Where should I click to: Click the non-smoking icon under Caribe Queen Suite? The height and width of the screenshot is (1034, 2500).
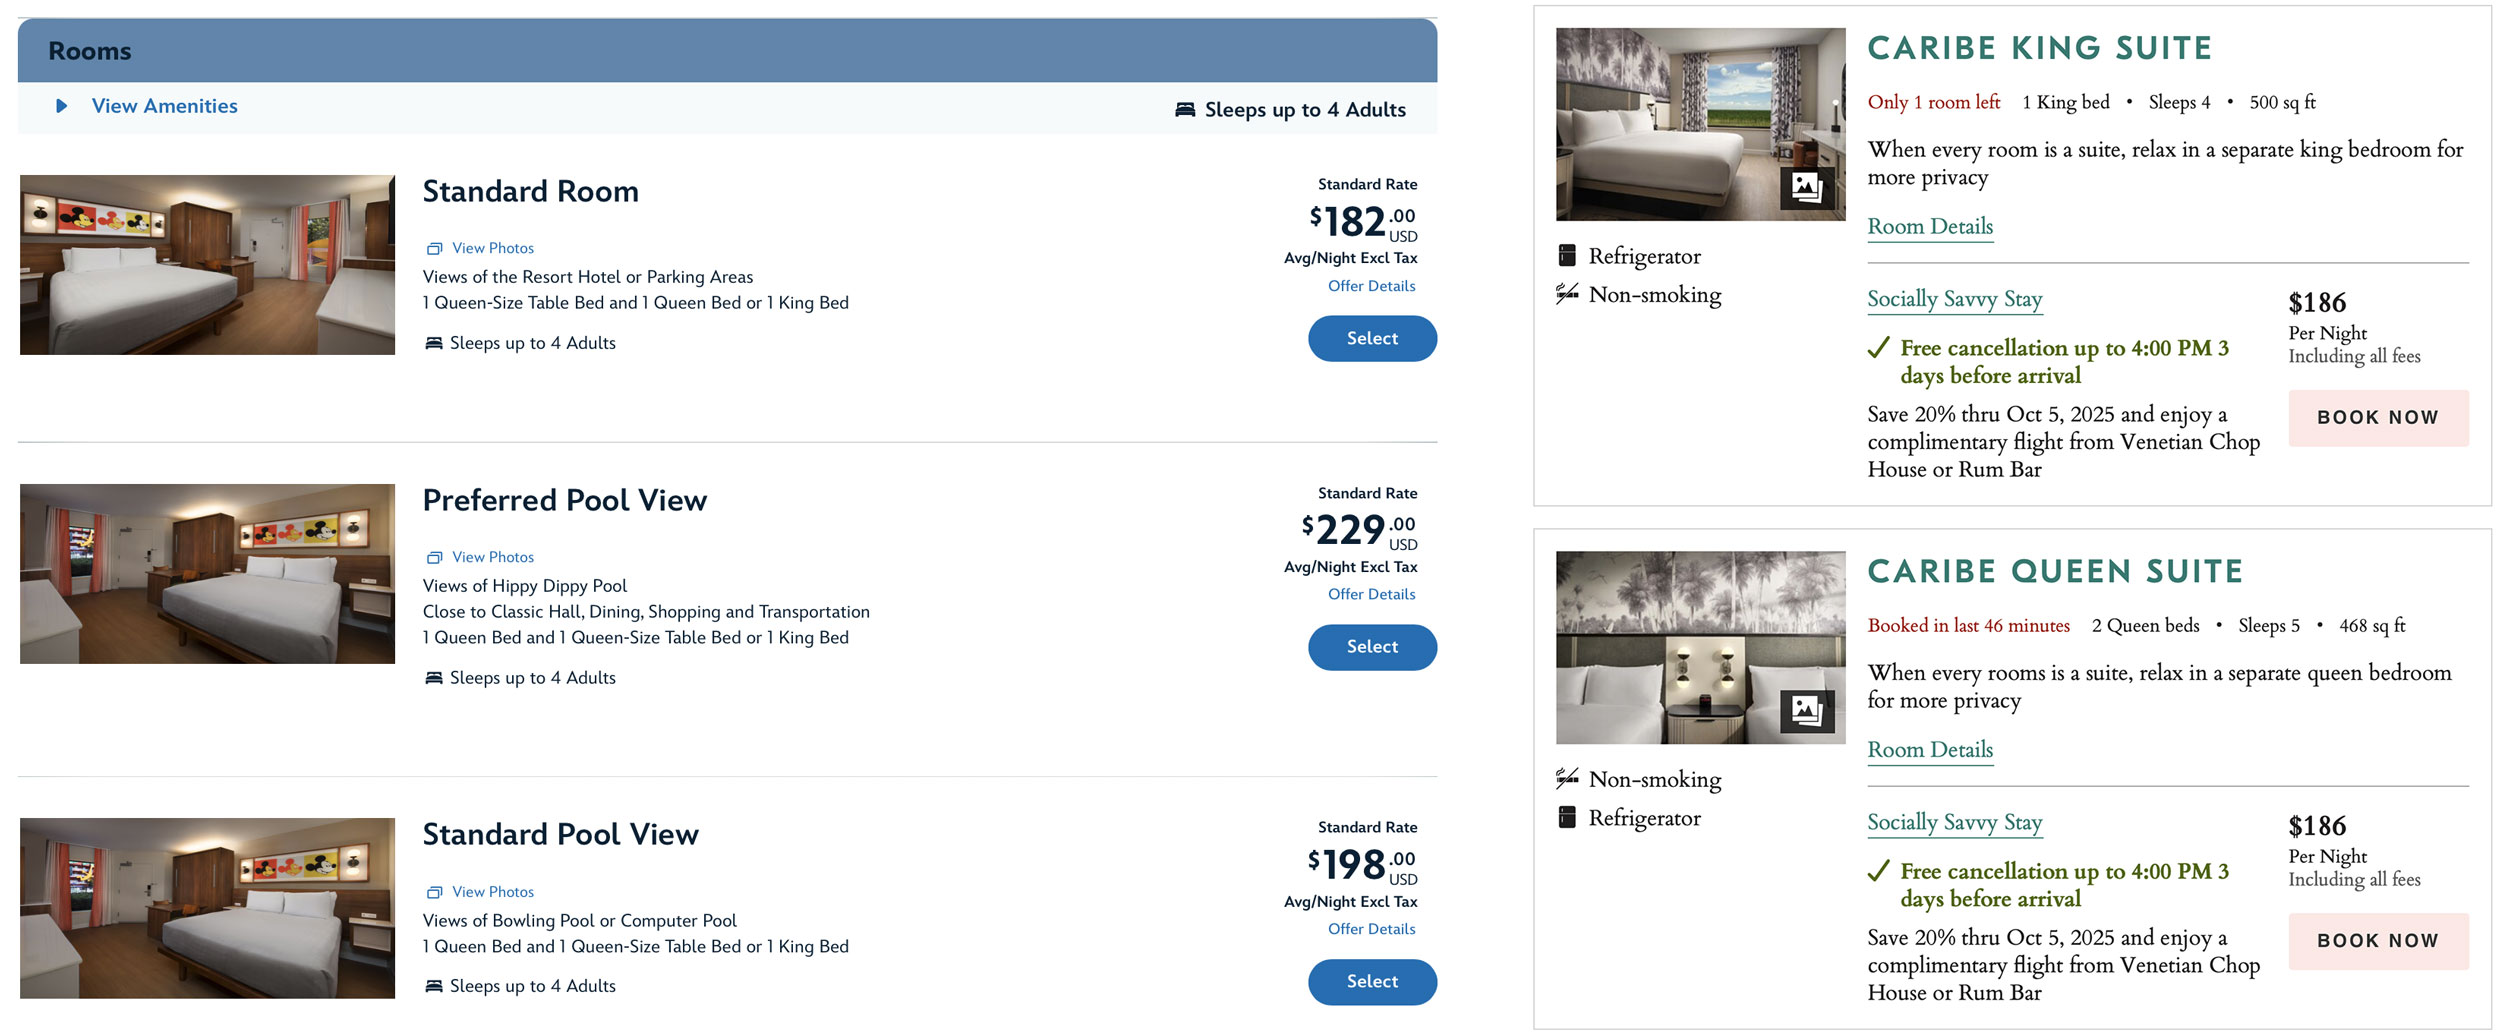tap(1567, 778)
